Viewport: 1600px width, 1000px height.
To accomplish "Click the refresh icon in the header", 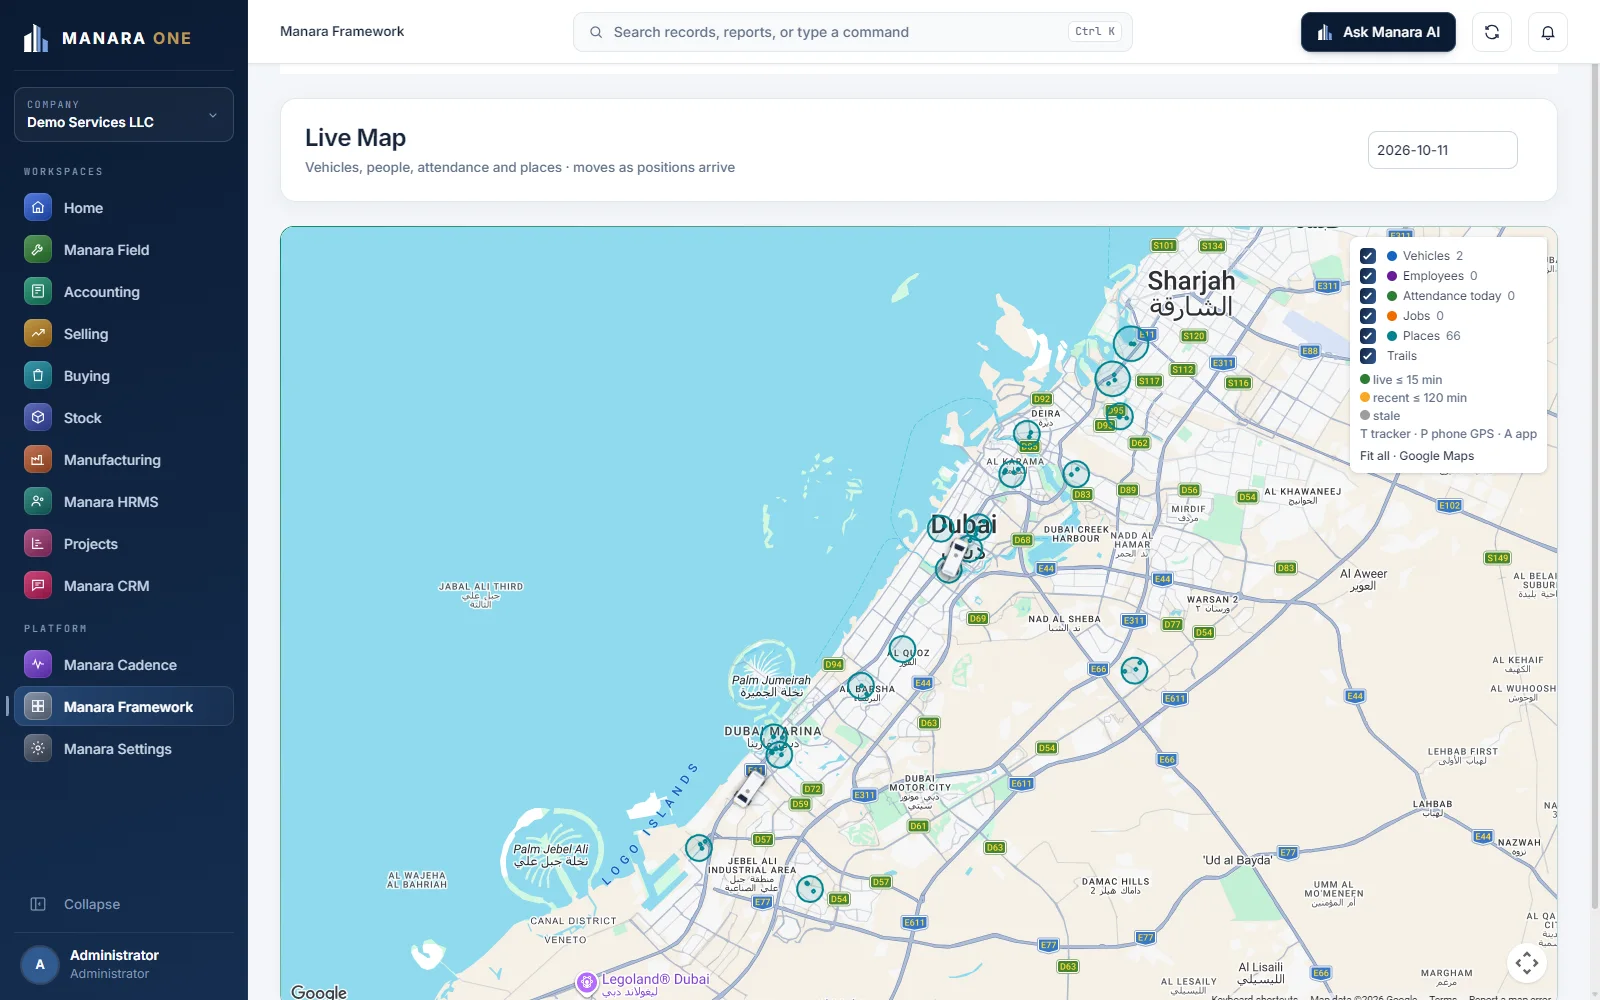I will click(x=1492, y=32).
